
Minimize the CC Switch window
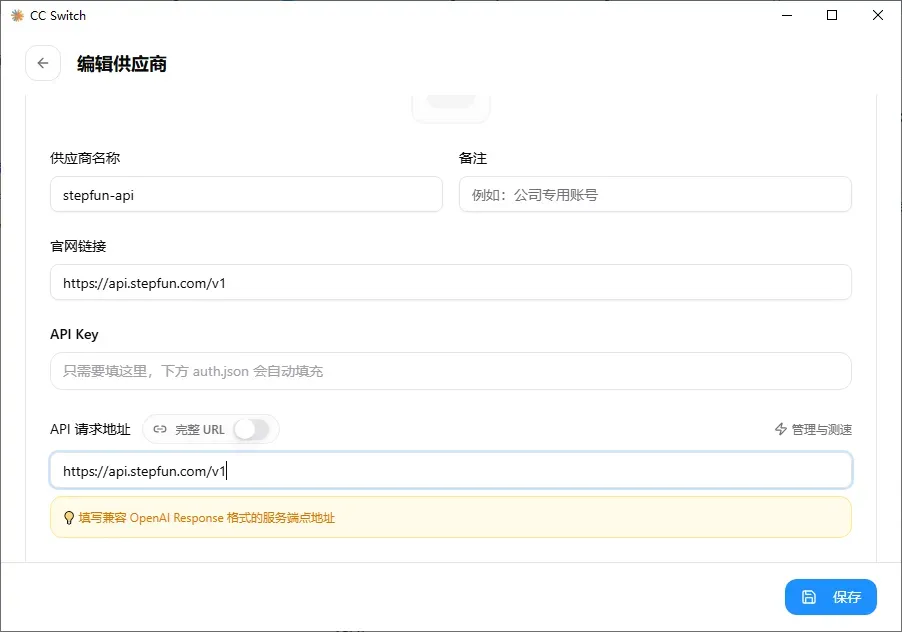coord(787,16)
